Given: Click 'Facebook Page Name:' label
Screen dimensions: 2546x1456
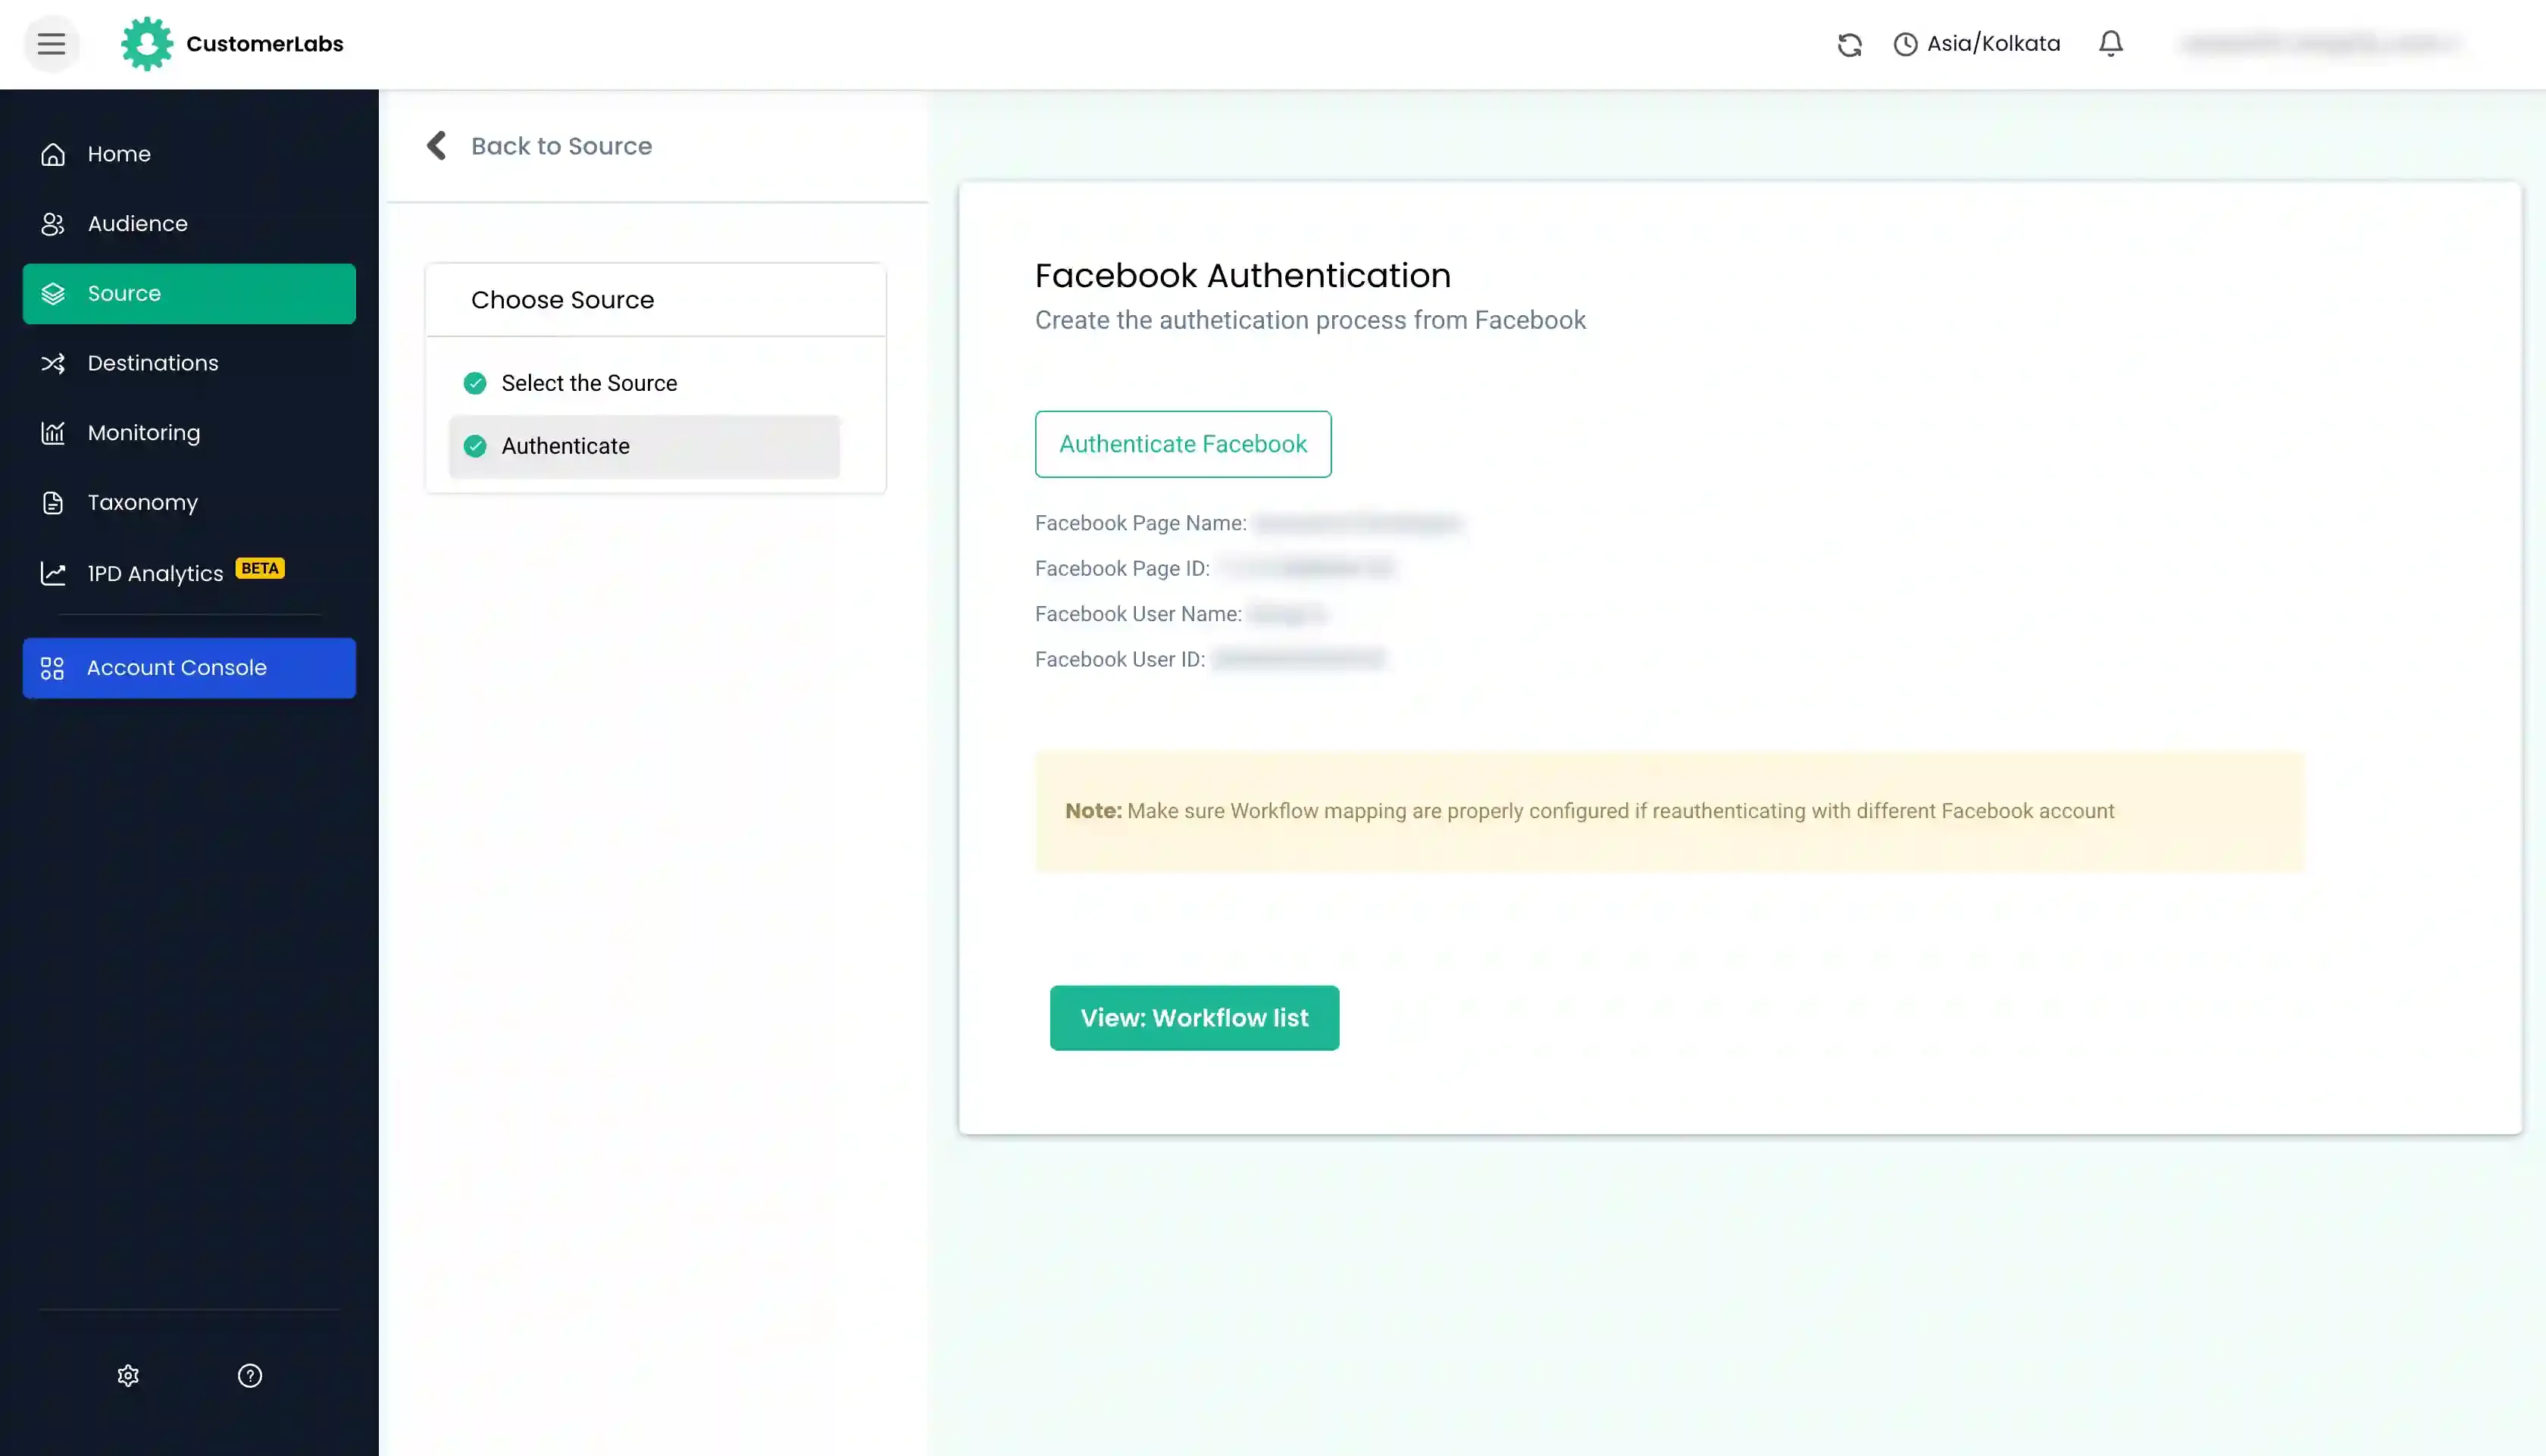Looking at the screenshot, I should [x=1141, y=523].
